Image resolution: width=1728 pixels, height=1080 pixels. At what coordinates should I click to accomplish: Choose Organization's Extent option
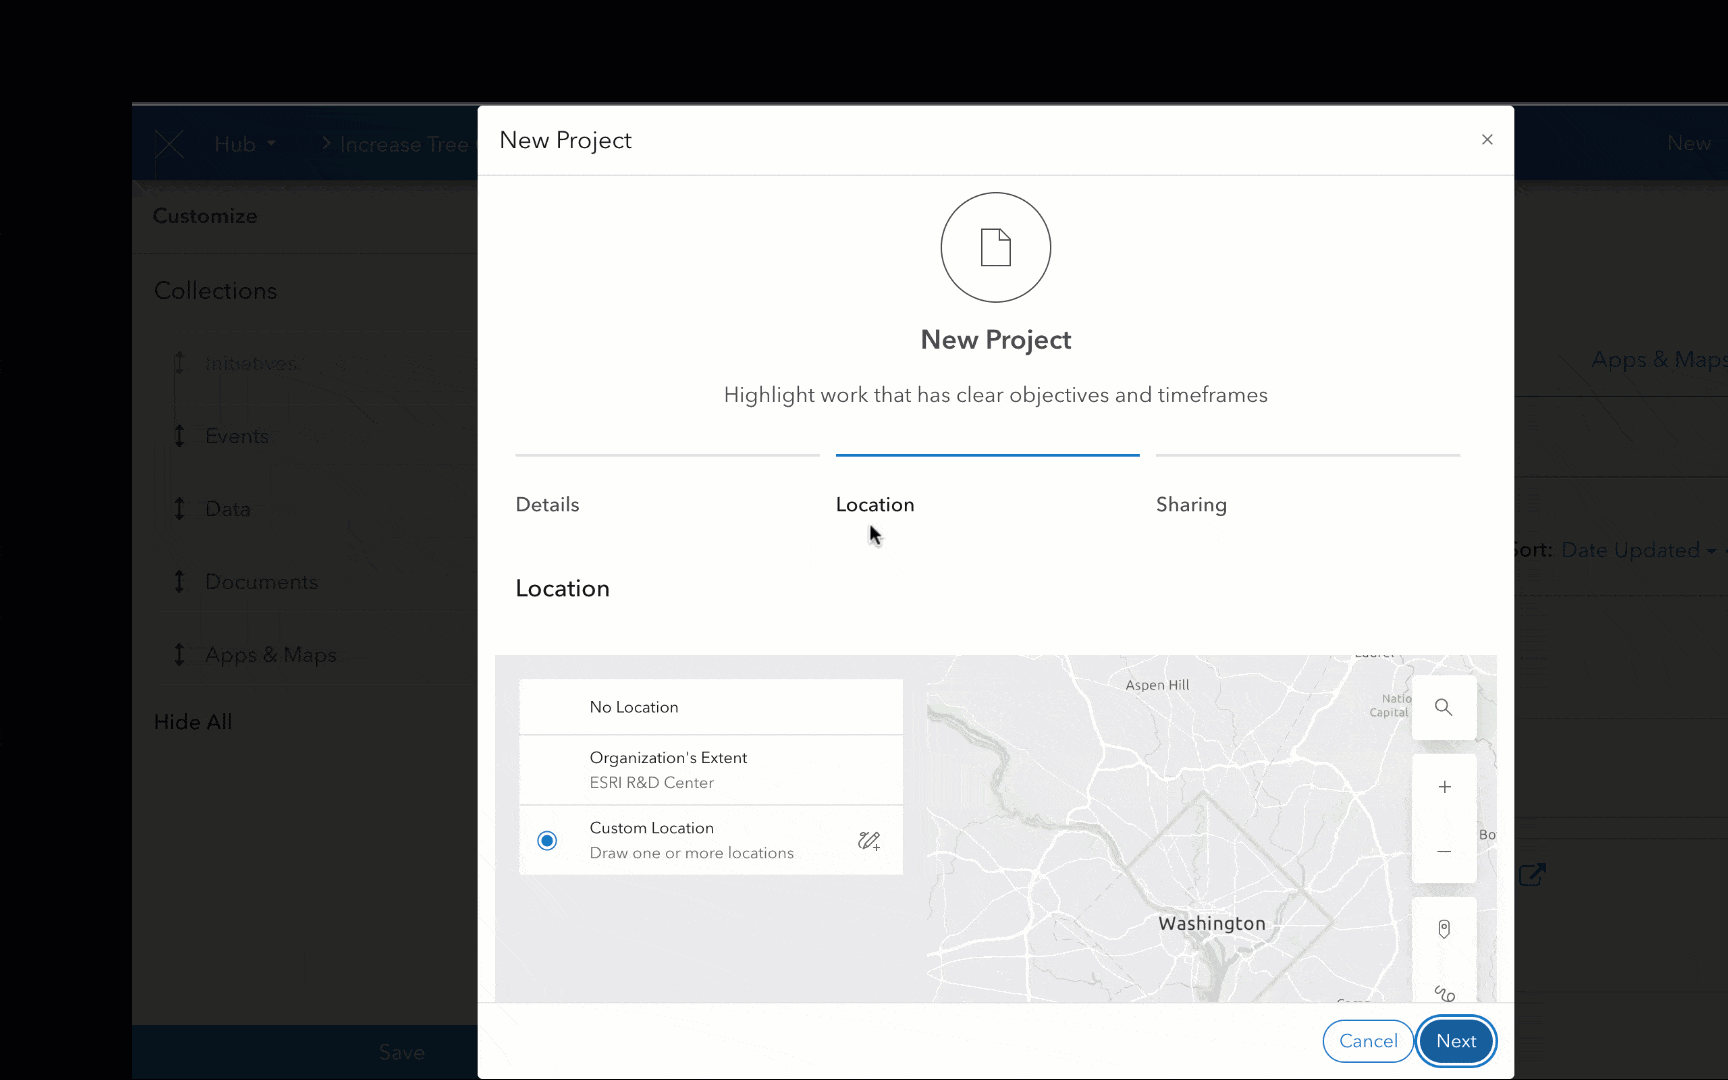(711, 770)
